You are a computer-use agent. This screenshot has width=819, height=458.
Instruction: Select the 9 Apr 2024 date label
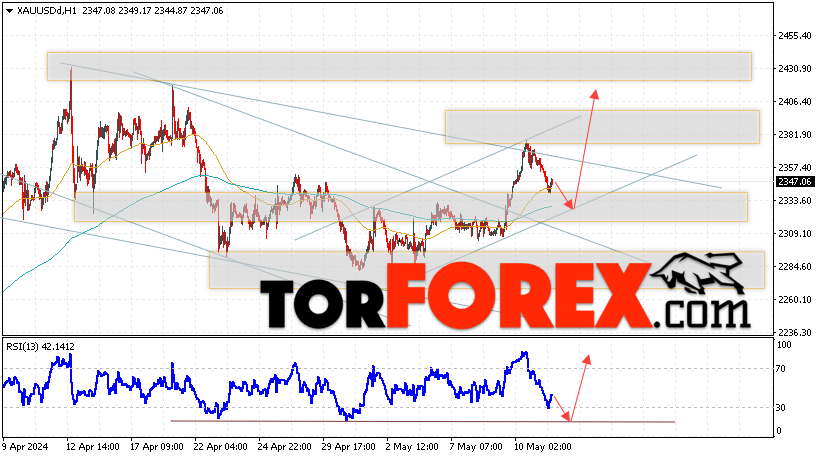click(x=25, y=447)
